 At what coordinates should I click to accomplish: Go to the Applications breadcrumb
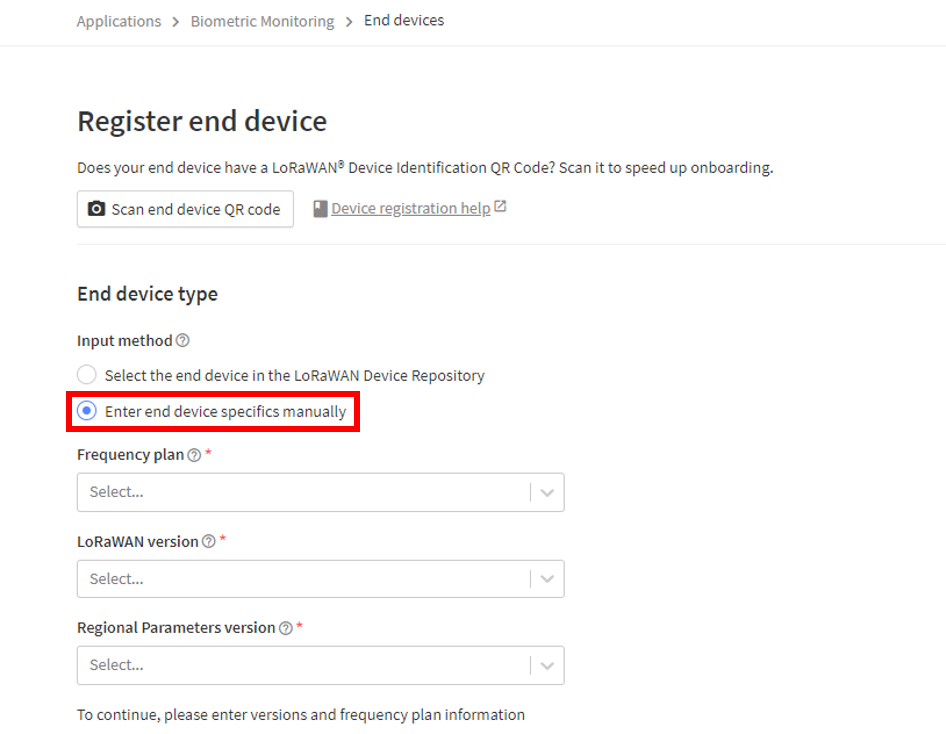(119, 21)
